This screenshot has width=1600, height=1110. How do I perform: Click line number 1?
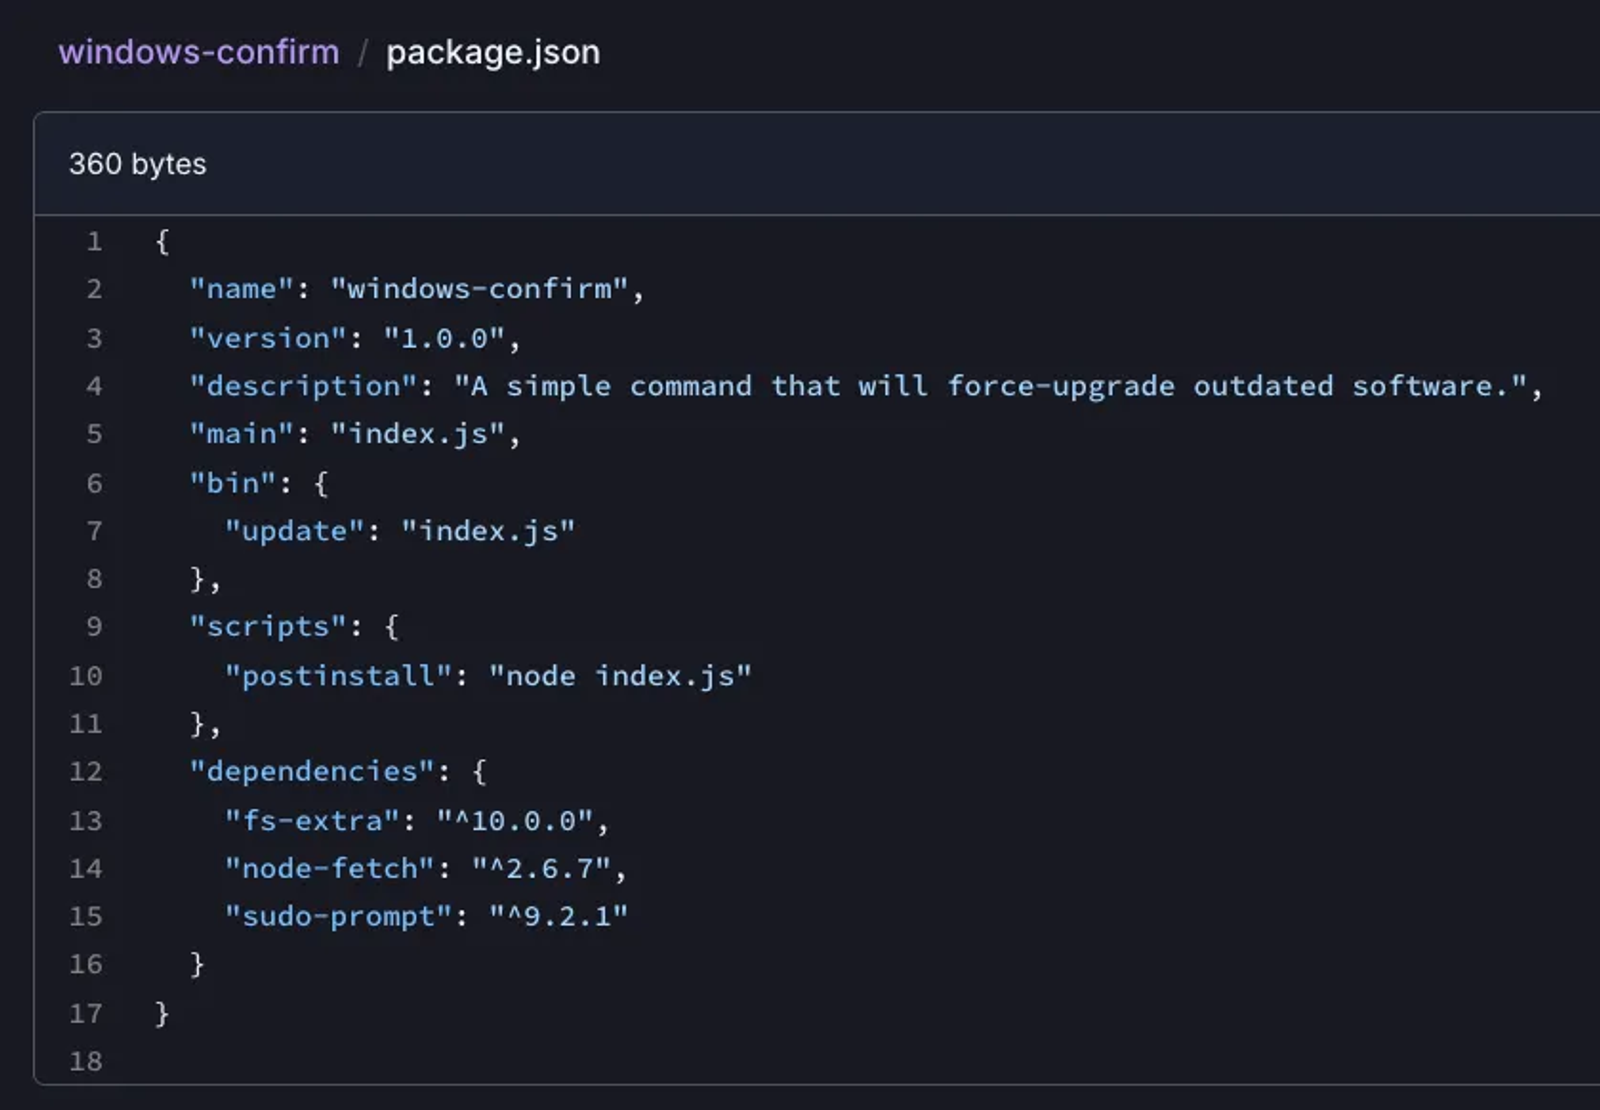94,241
